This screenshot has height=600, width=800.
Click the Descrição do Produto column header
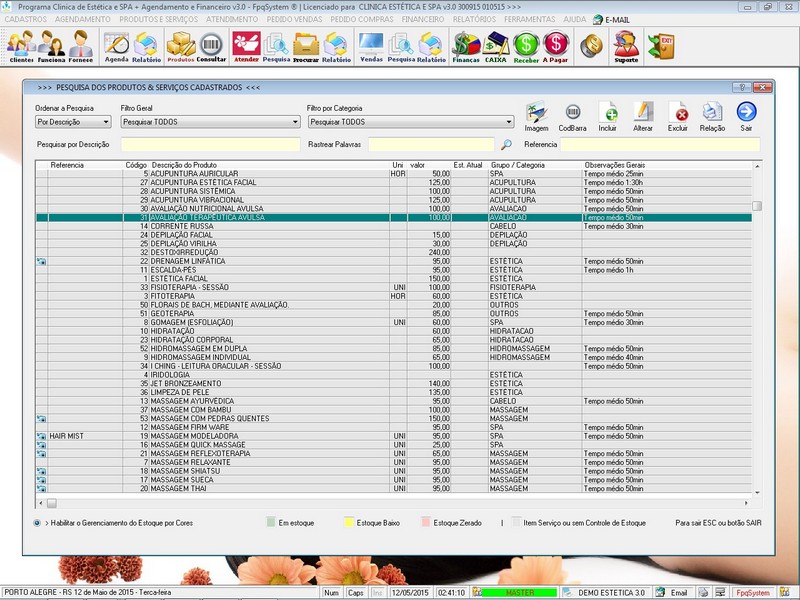click(x=184, y=165)
